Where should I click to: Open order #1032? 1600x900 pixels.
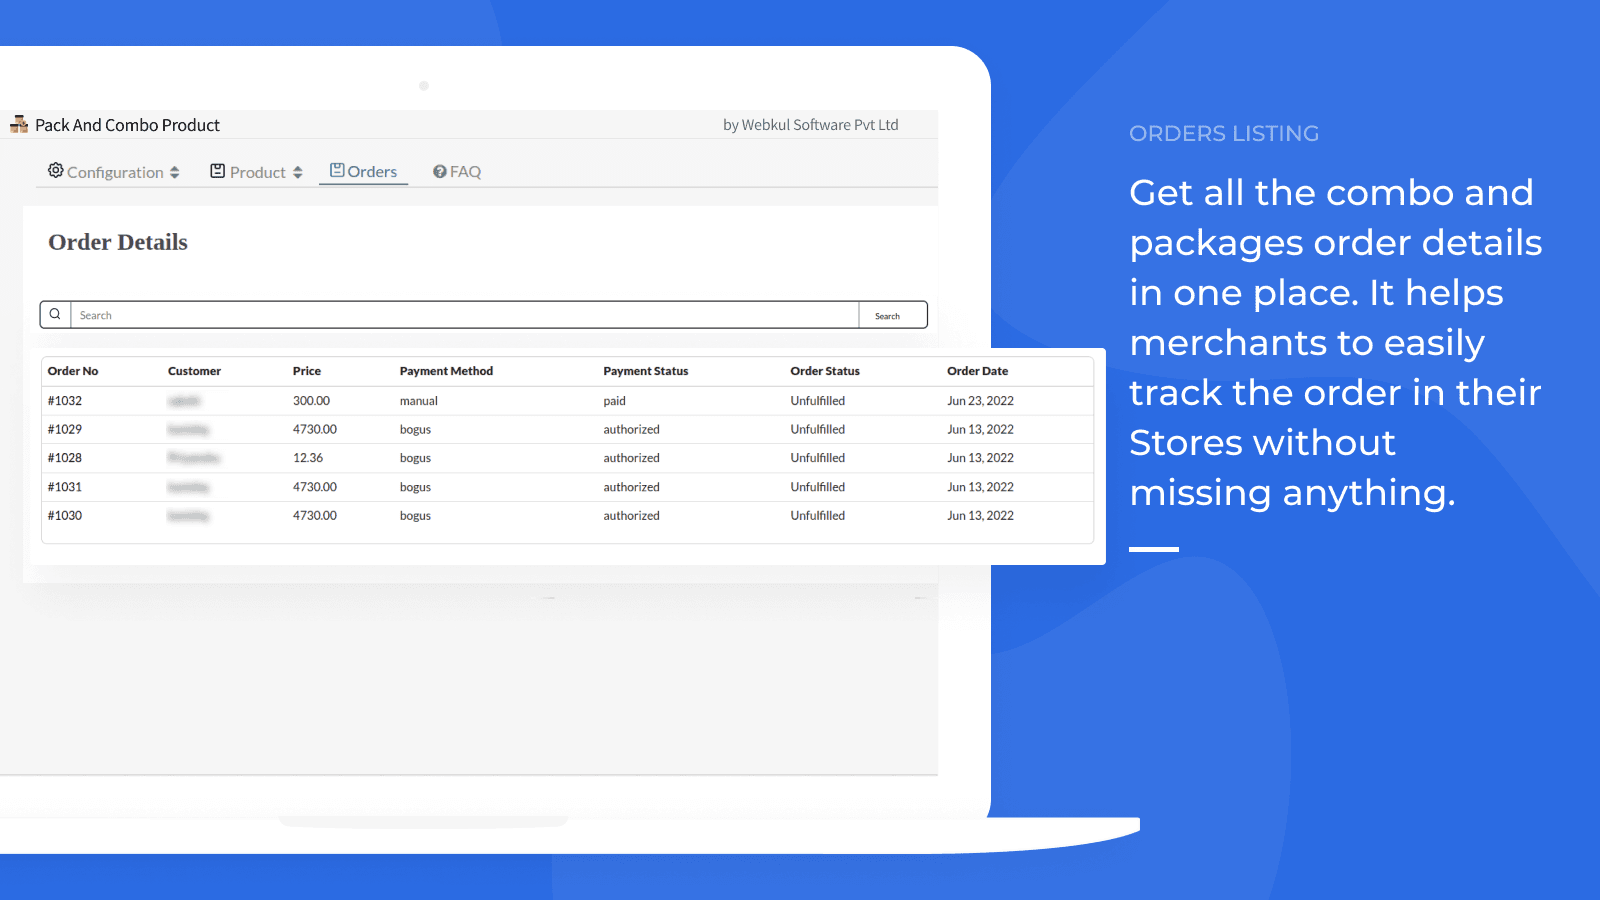(65, 401)
